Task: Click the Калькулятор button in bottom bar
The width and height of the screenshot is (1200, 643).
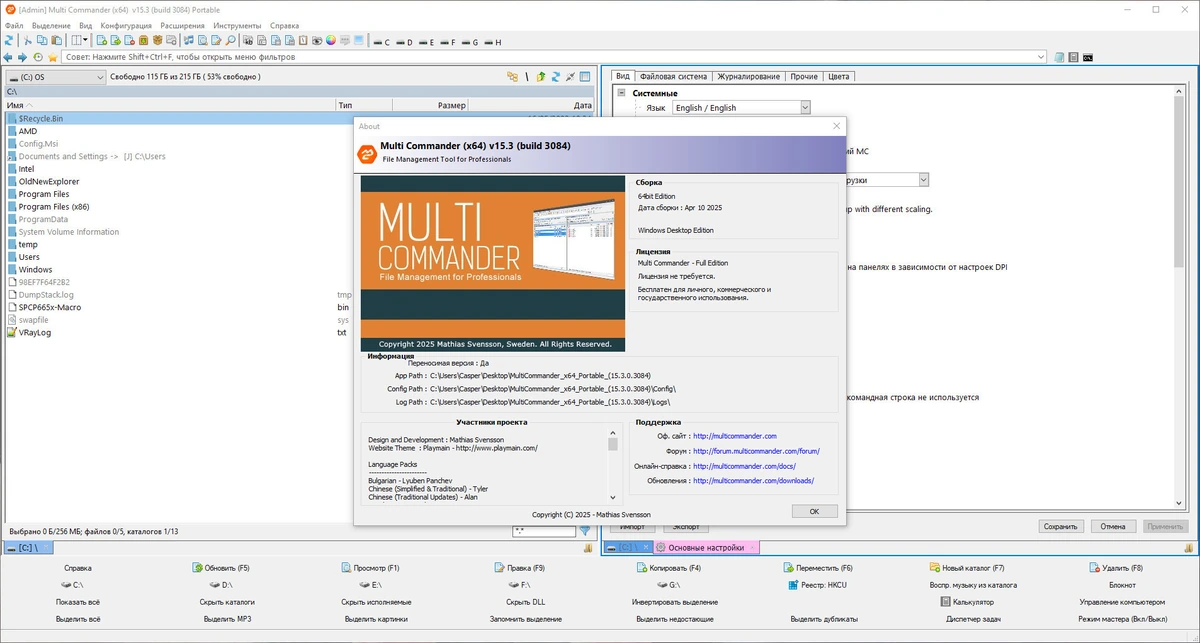Action: [967, 602]
